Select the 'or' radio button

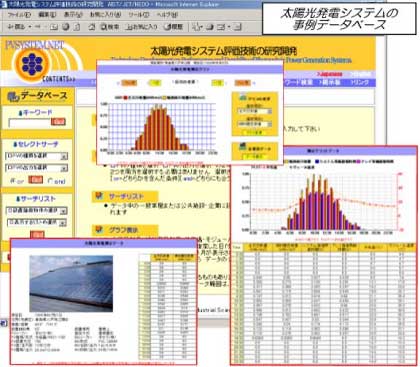pos(13,181)
